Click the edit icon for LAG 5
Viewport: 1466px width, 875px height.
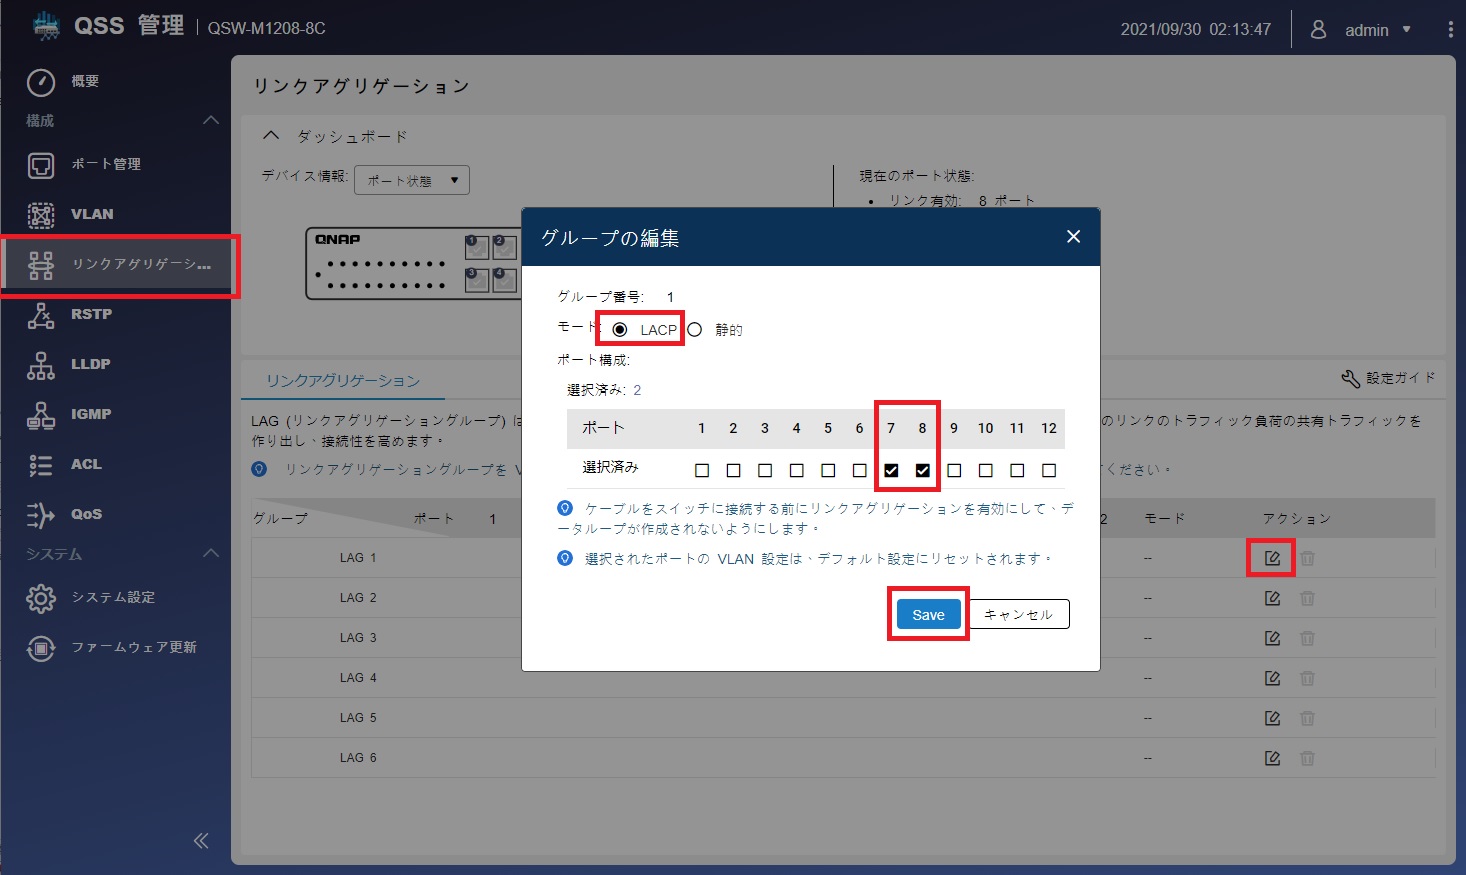coord(1272,718)
